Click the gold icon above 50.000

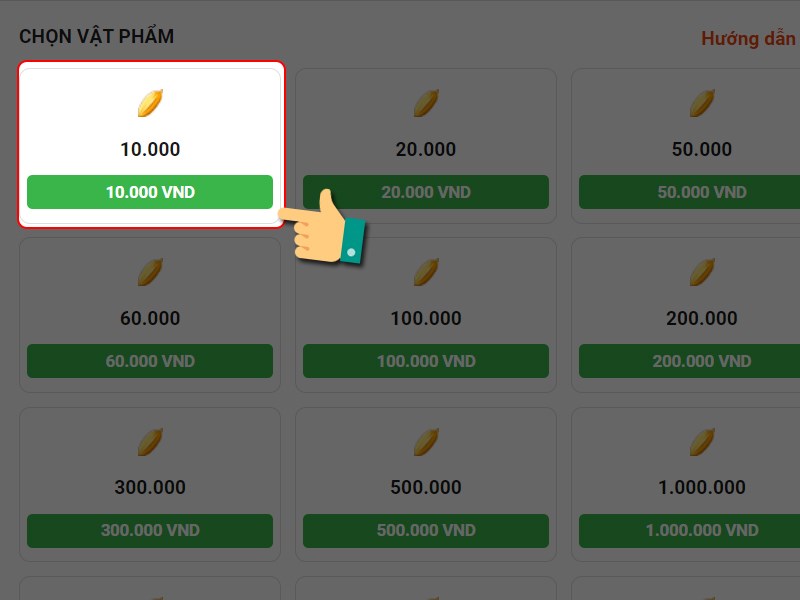point(702,102)
